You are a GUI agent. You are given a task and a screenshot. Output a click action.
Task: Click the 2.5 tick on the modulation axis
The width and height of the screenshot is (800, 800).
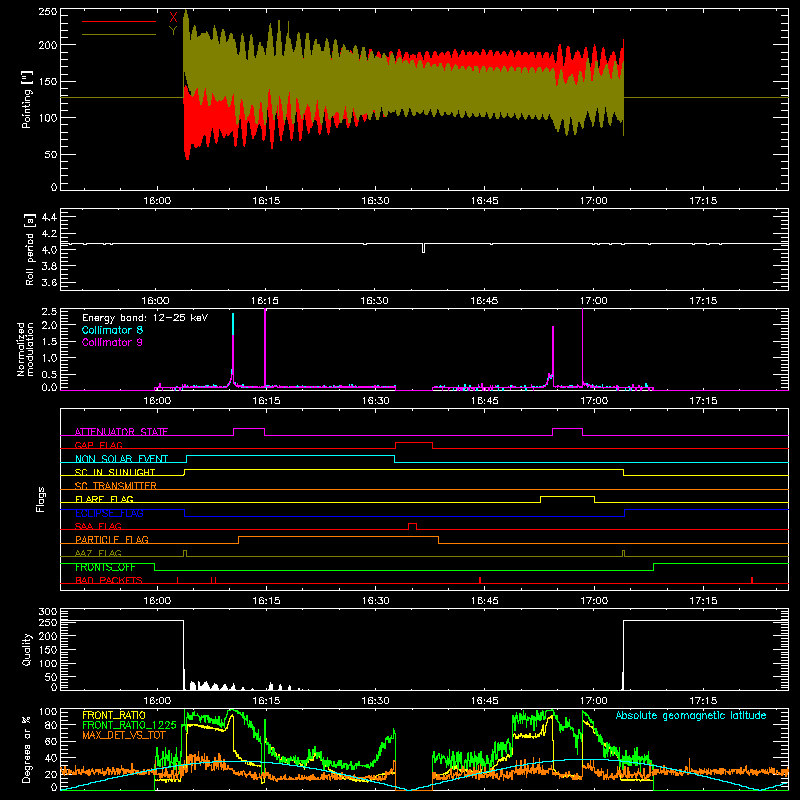tap(49, 311)
